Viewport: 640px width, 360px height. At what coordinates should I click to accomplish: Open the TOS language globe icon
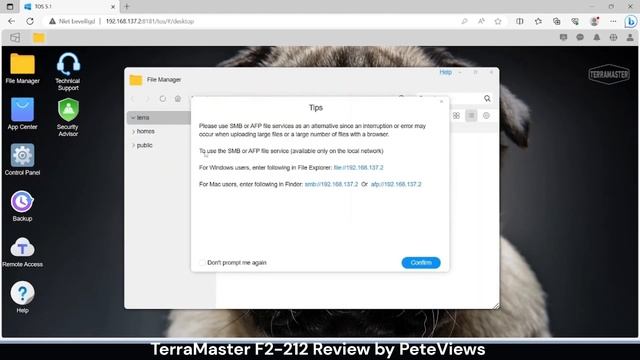coord(613,37)
